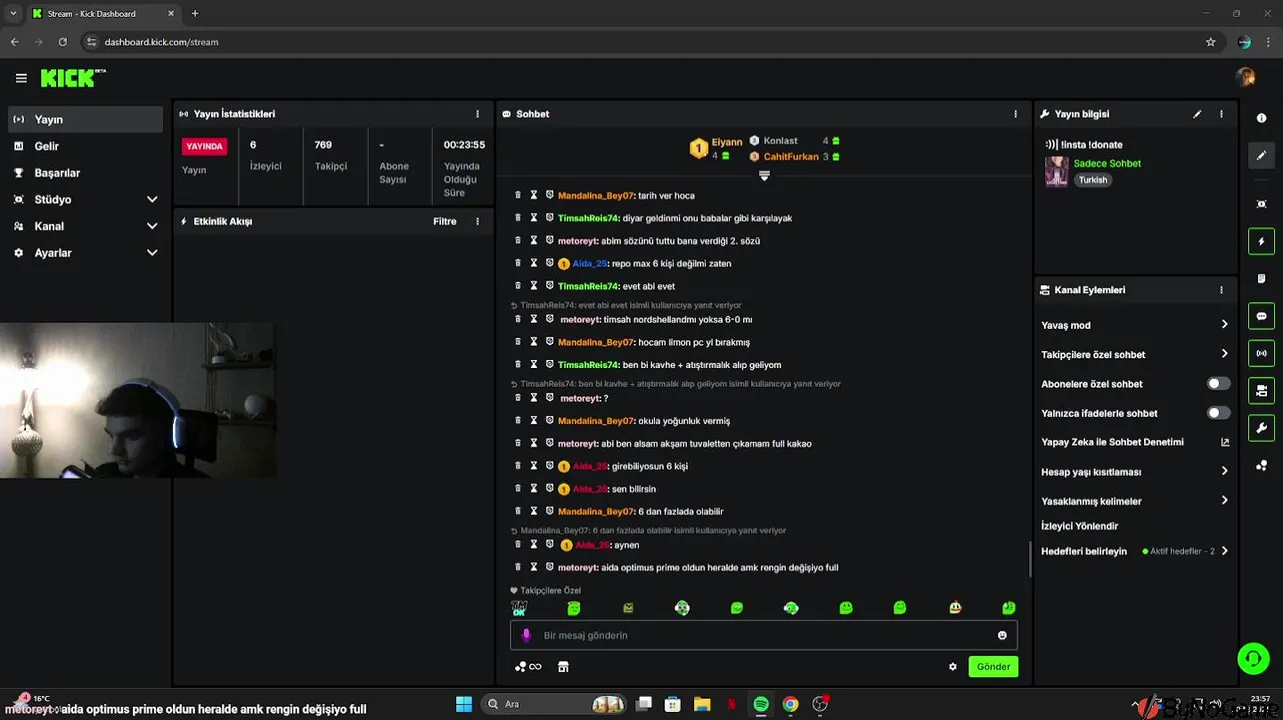Open the chat shop store icon
Viewport: 1283px width, 720px height.
563,667
